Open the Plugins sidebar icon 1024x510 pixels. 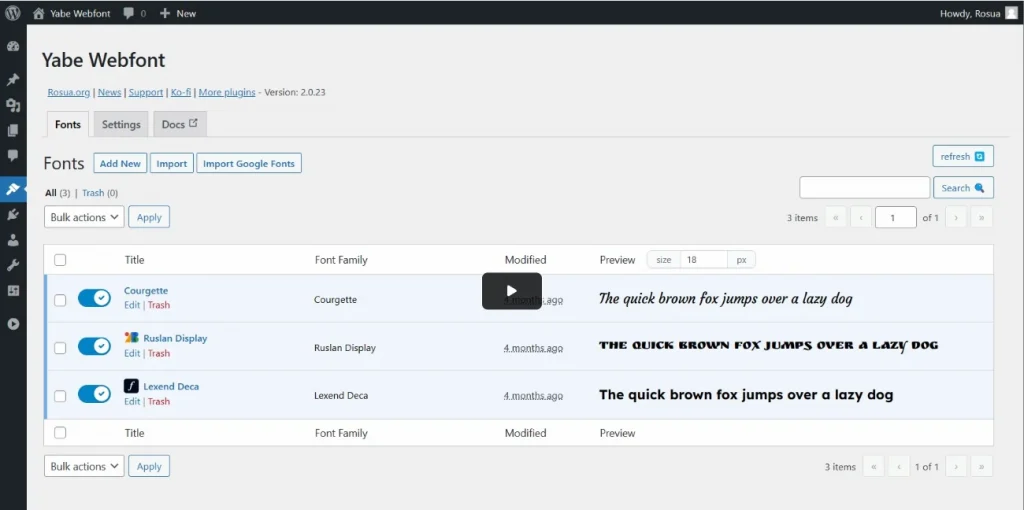click(13, 215)
